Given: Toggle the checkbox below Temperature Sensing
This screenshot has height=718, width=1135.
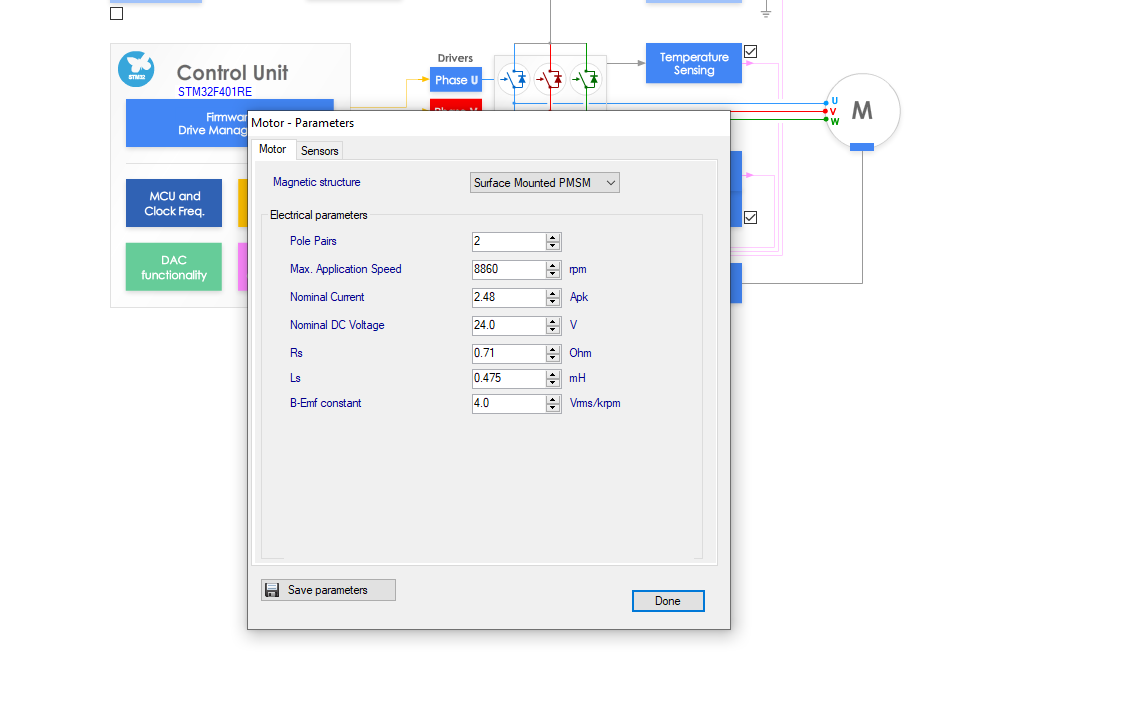Looking at the screenshot, I should click(x=750, y=217).
